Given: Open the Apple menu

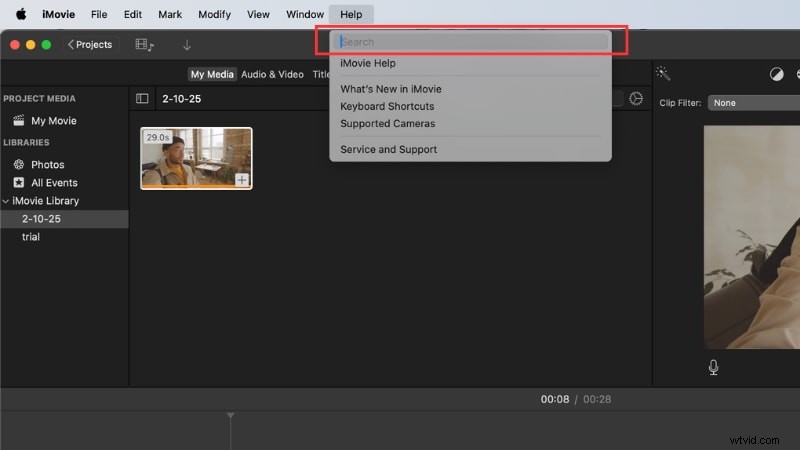Looking at the screenshot, I should pyautogui.click(x=21, y=14).
